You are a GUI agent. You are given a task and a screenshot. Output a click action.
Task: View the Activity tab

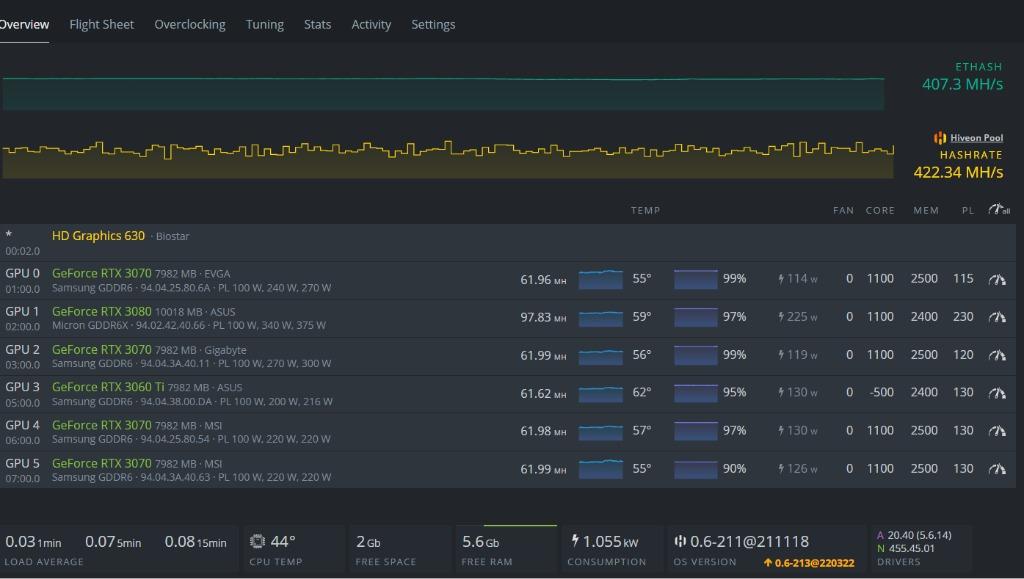click(371, 25)
